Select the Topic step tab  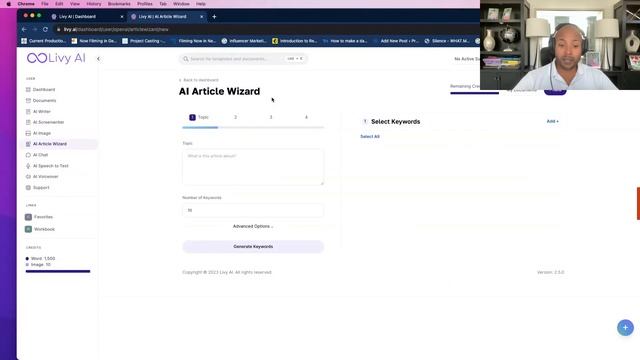(199, 117)
